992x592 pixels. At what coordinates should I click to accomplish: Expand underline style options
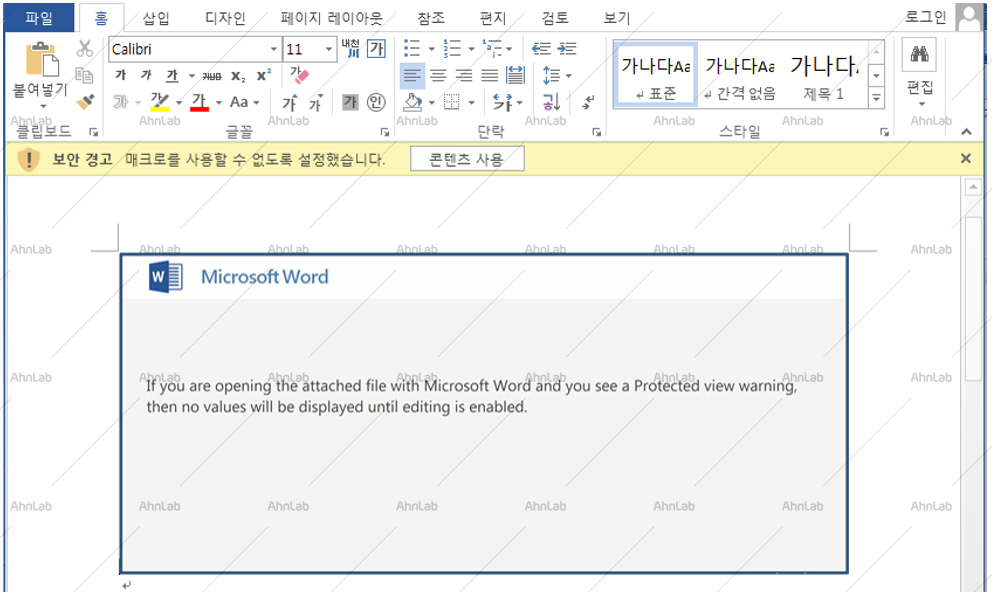[x=192, y=76]
